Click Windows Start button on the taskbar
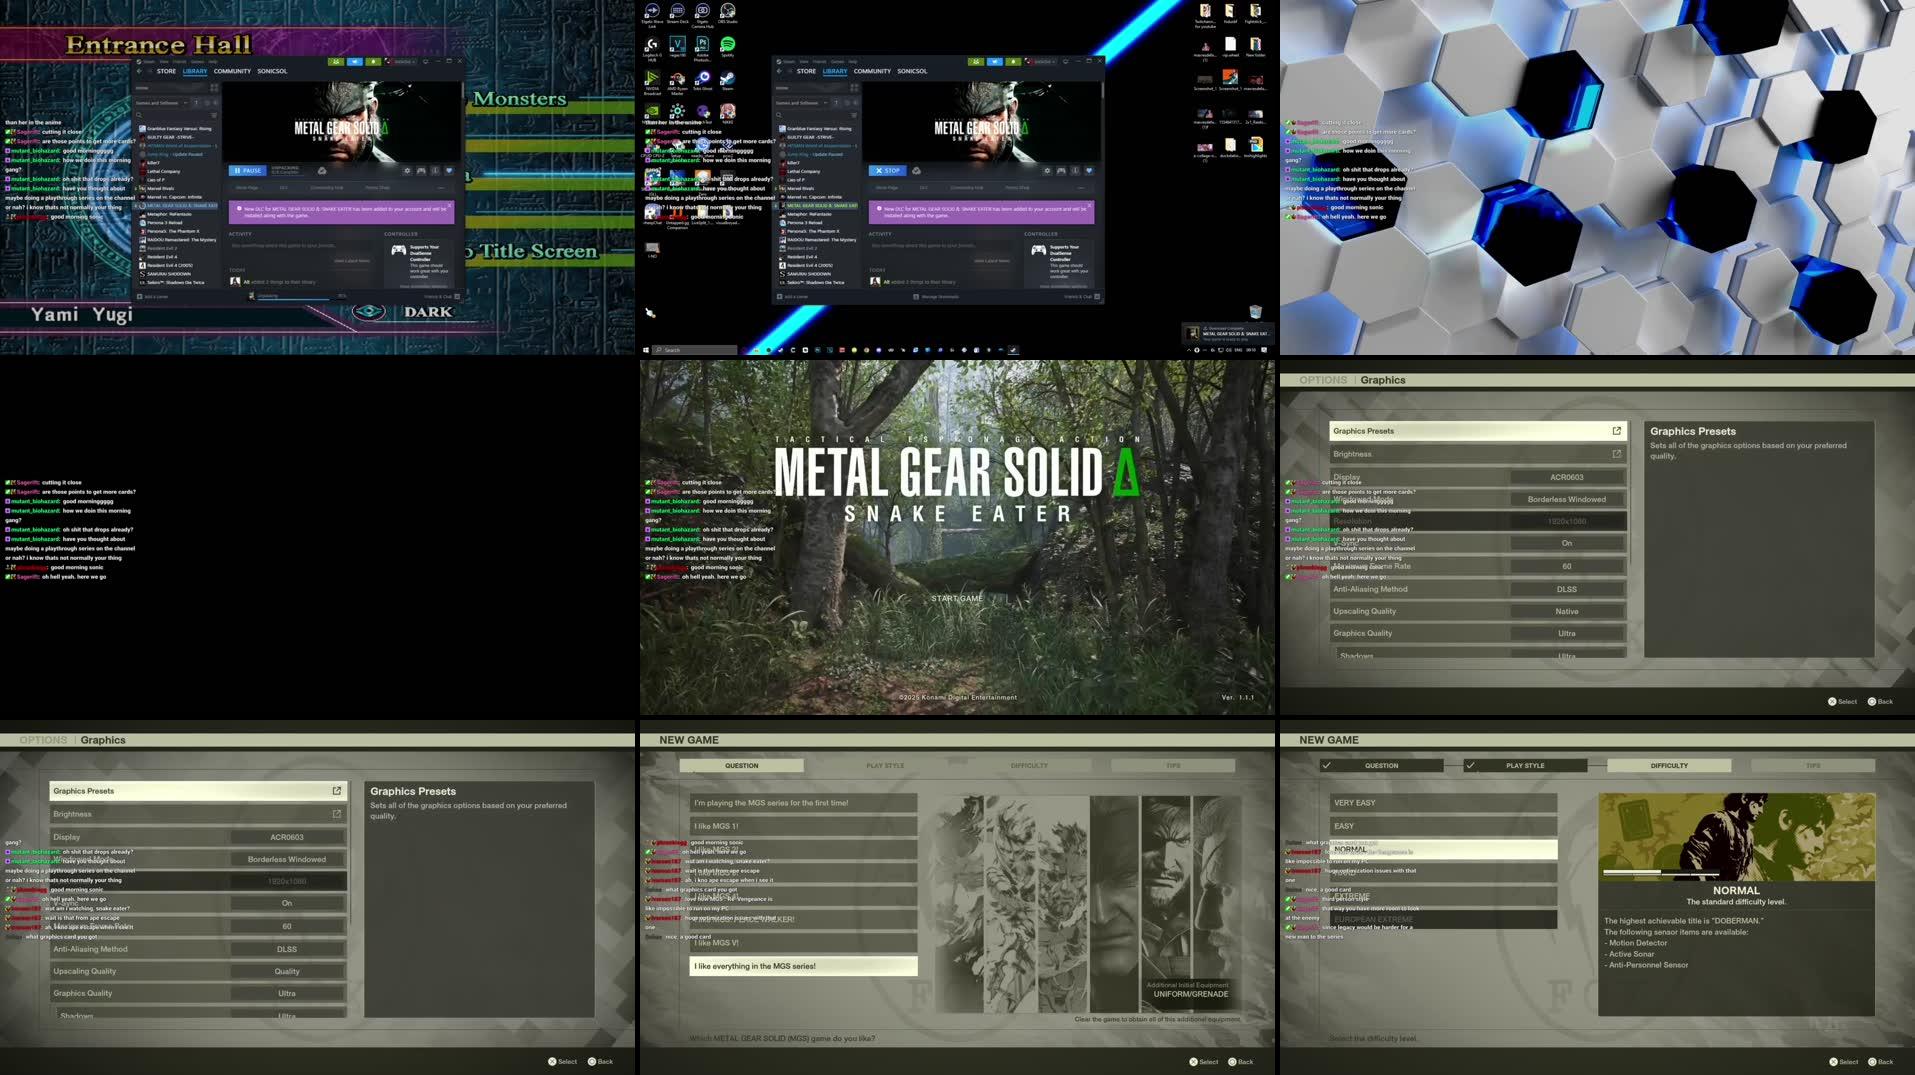This screenshot has height=1075, width=1915. (x=645, y=350)
